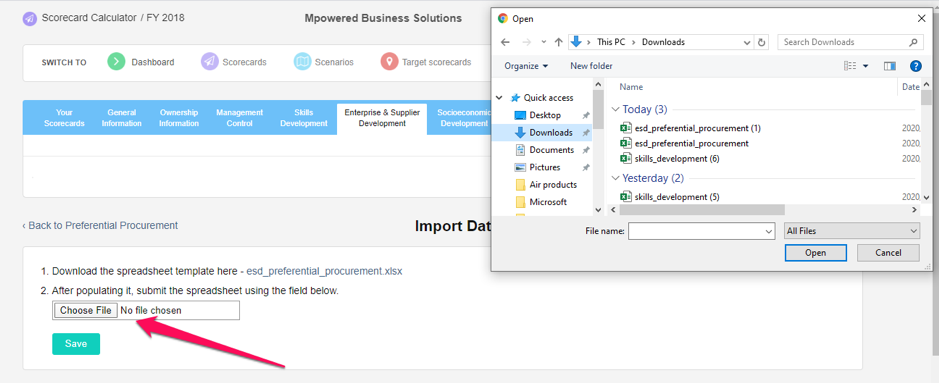Select Pictures in the navigation pane
This screenshot has width=939, height=383.
coord(544,167)
